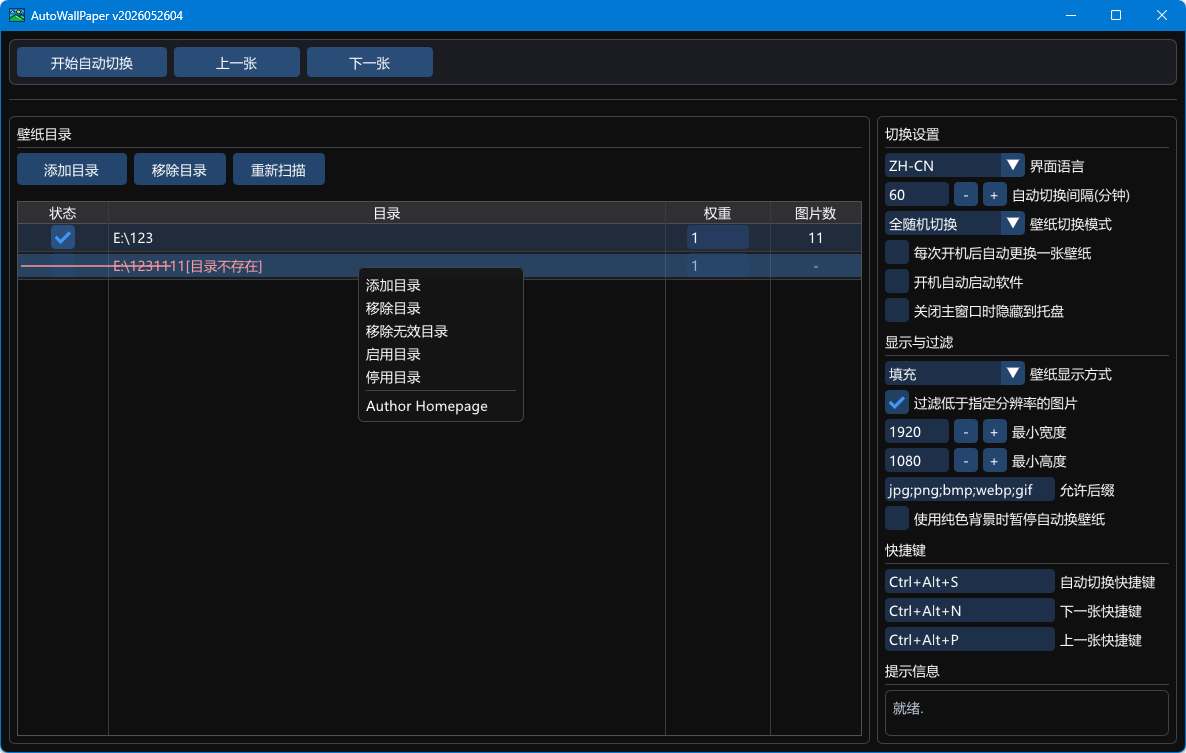Click the 目录 column header
Screen dimensions: 1186x753
pyautogui.click(x=387, y=213)
